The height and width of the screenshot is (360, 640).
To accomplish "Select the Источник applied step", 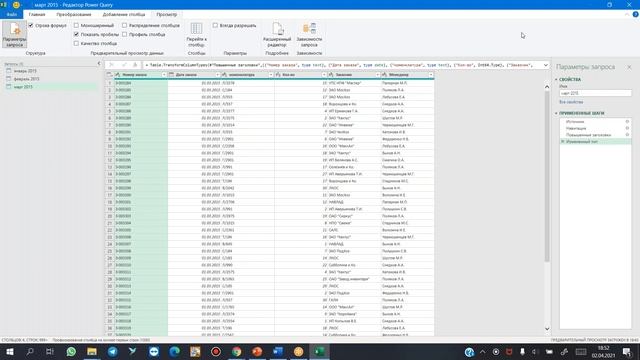I will point(575,122).
